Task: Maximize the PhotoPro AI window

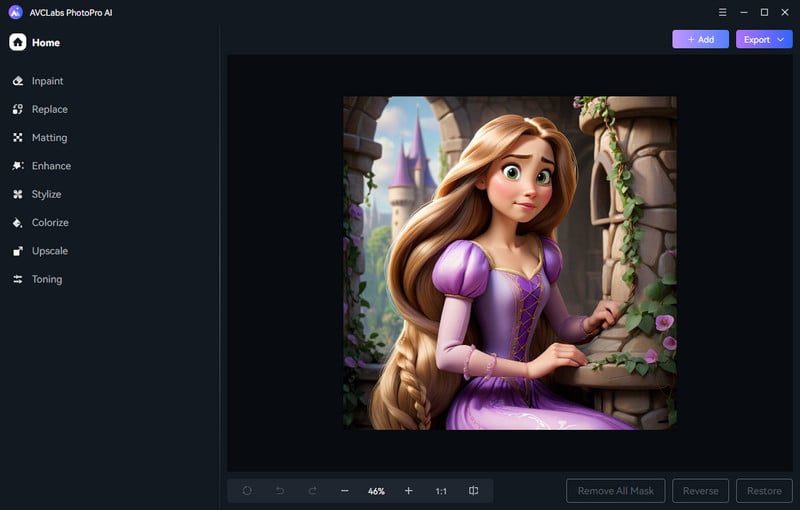Action: (x=764, y=12)
